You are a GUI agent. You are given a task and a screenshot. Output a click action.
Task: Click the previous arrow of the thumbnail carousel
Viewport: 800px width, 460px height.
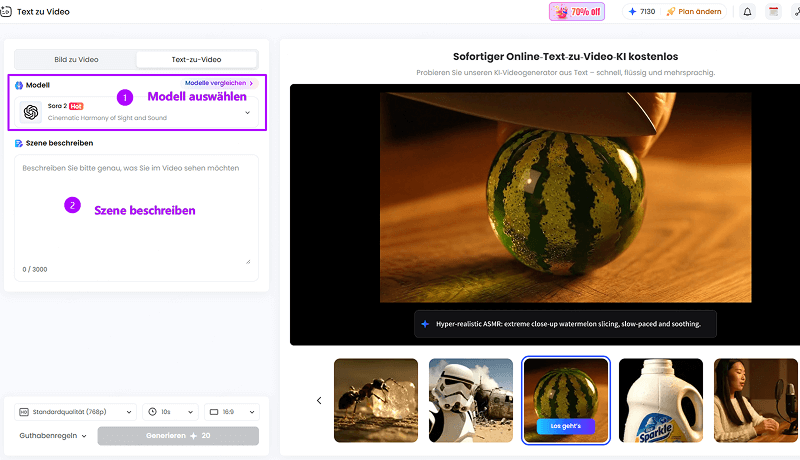click(319, 400)
